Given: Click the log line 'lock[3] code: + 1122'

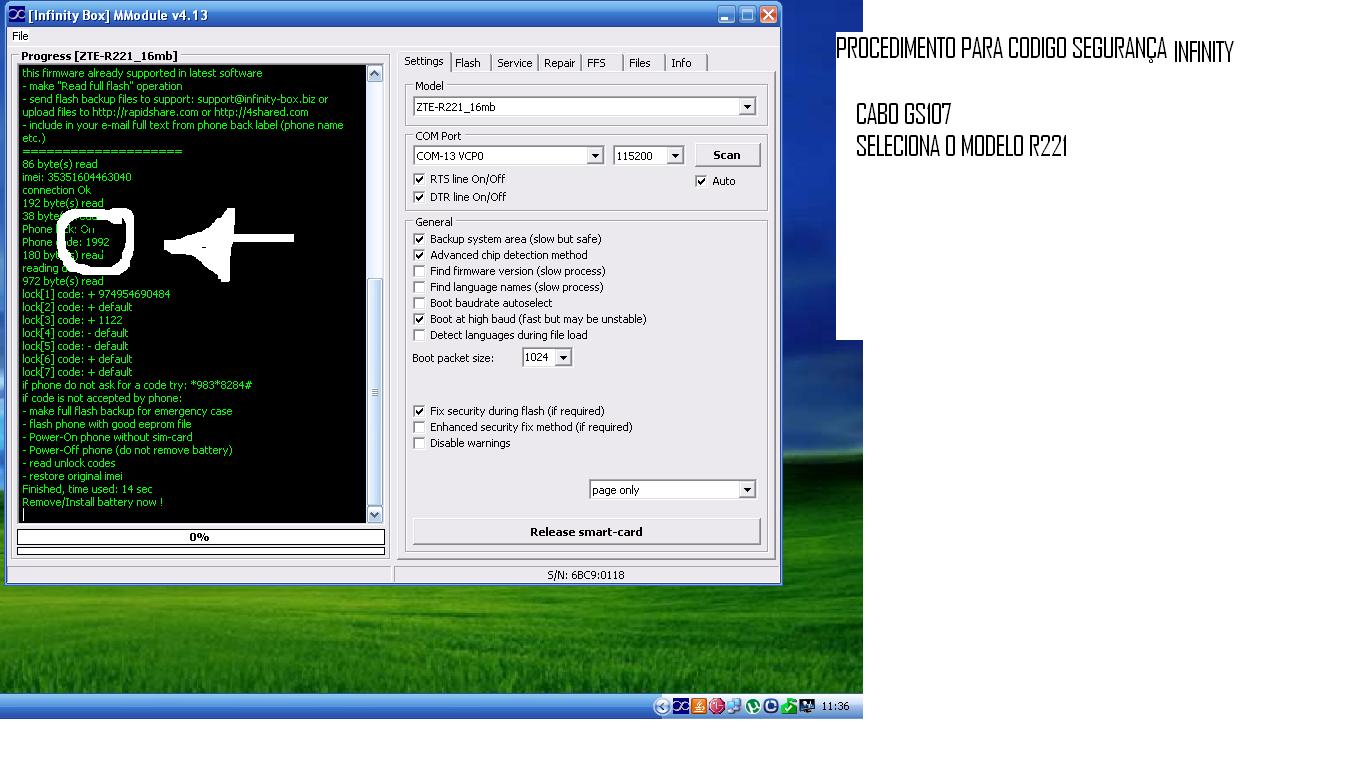Looking at the screenshot, I should pos(72,320).
